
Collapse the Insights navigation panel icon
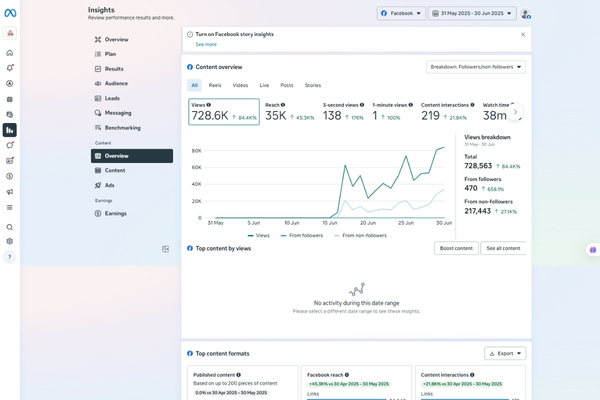click(x=166, y=249)
